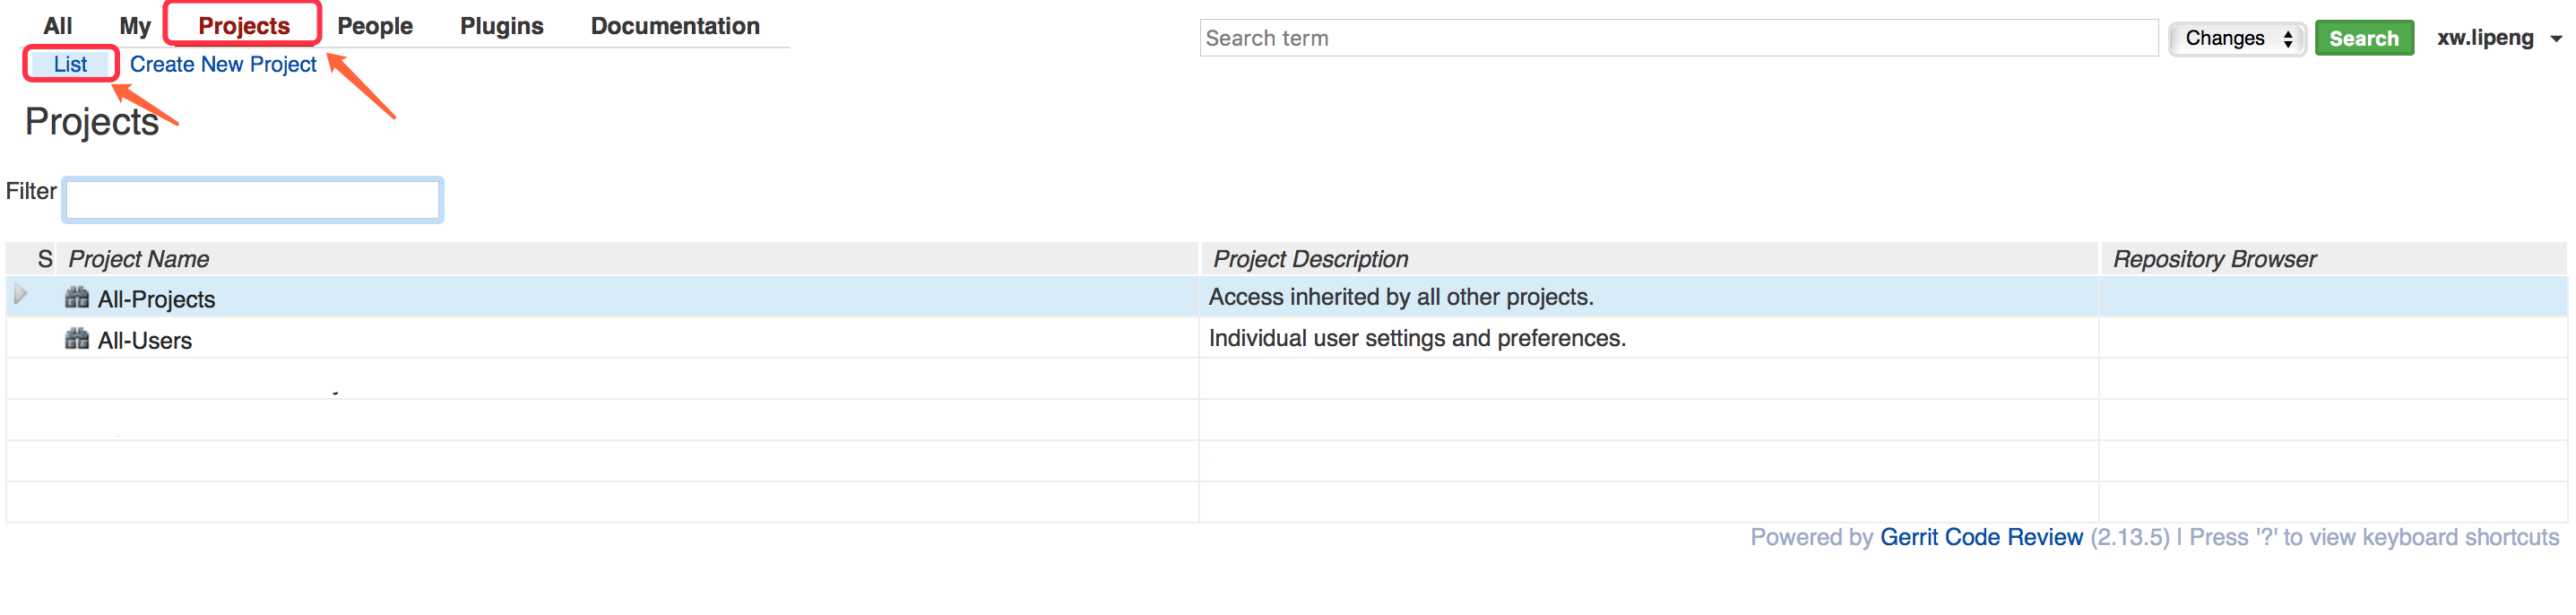Open the My menu

point(135,26)
